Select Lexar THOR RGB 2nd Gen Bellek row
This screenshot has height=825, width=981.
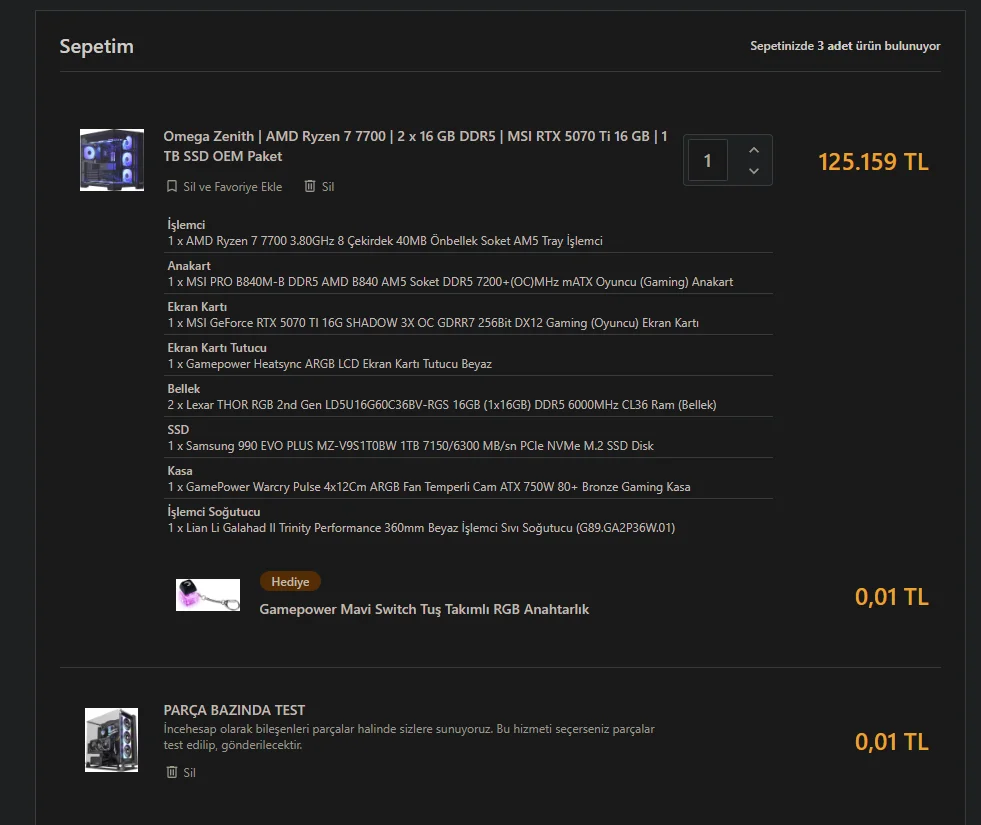[469, 397]
